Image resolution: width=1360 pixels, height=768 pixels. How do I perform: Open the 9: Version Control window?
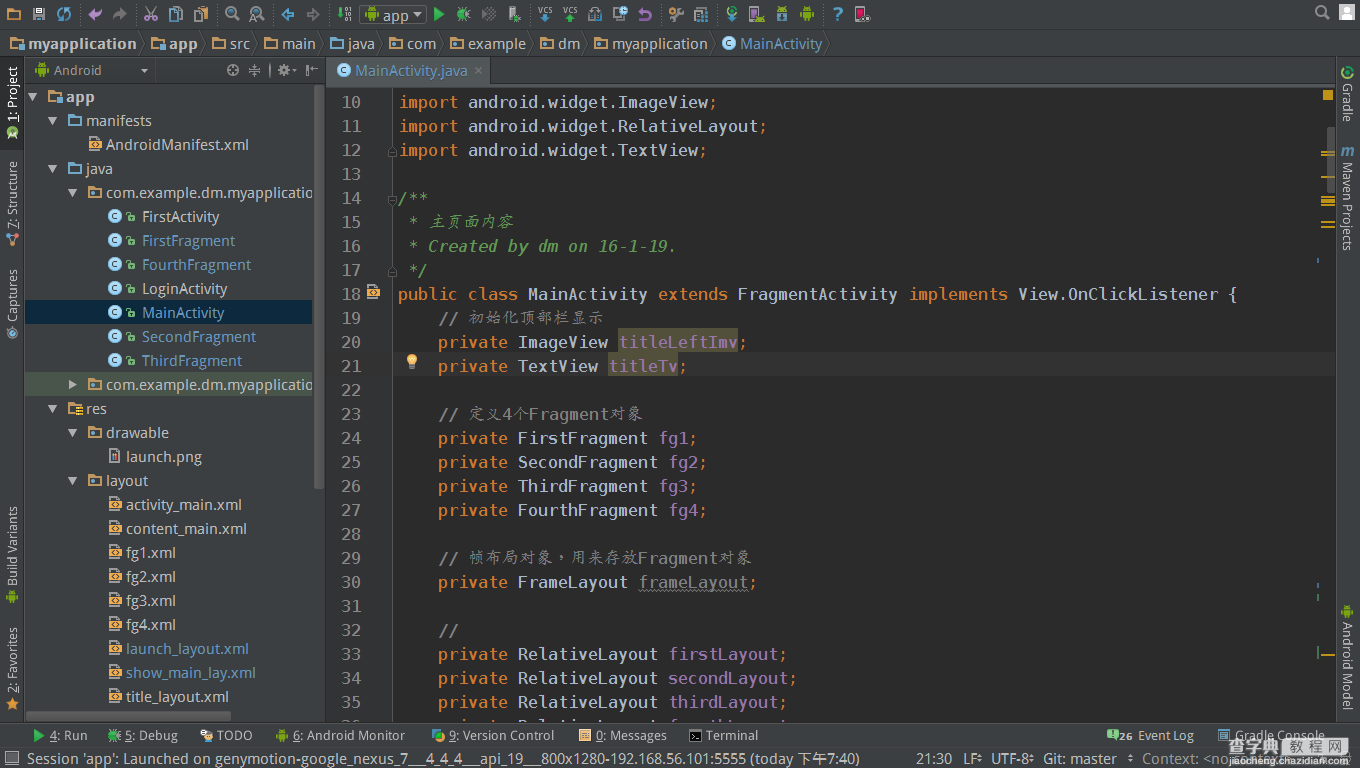coord(494,735)
